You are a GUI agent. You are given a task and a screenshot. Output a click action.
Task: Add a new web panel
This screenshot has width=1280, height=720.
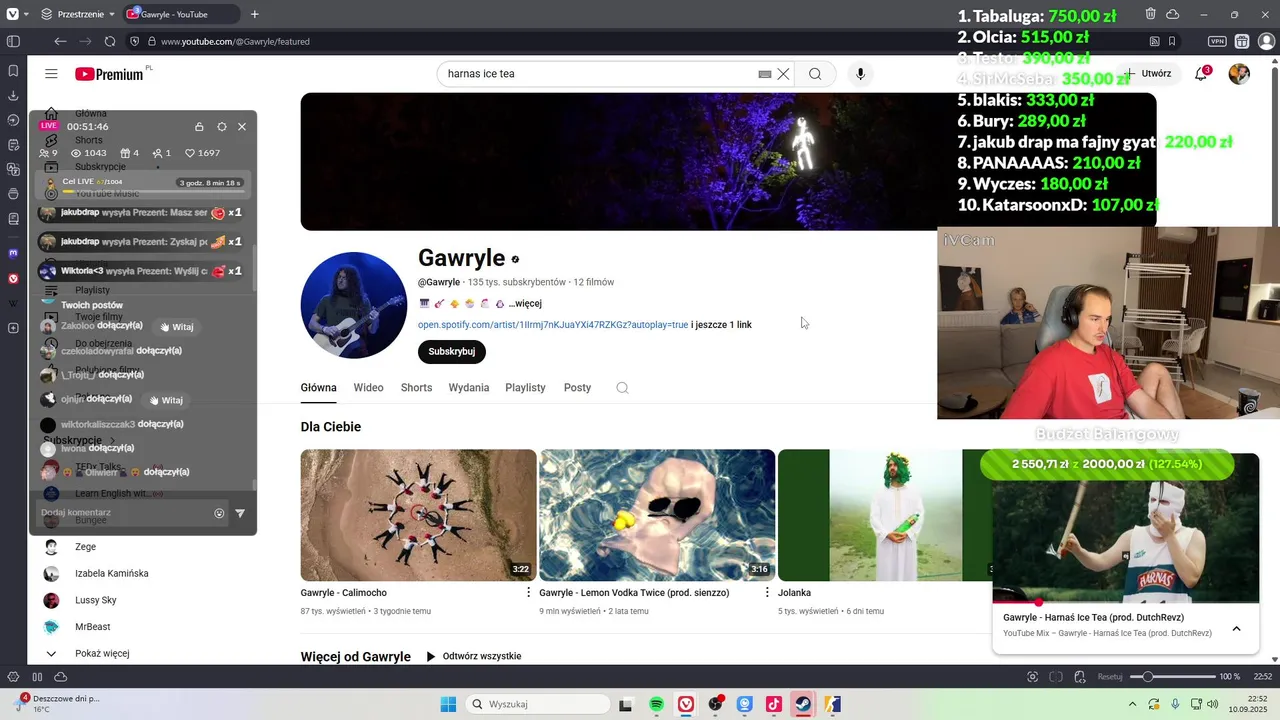pos(13,328)
